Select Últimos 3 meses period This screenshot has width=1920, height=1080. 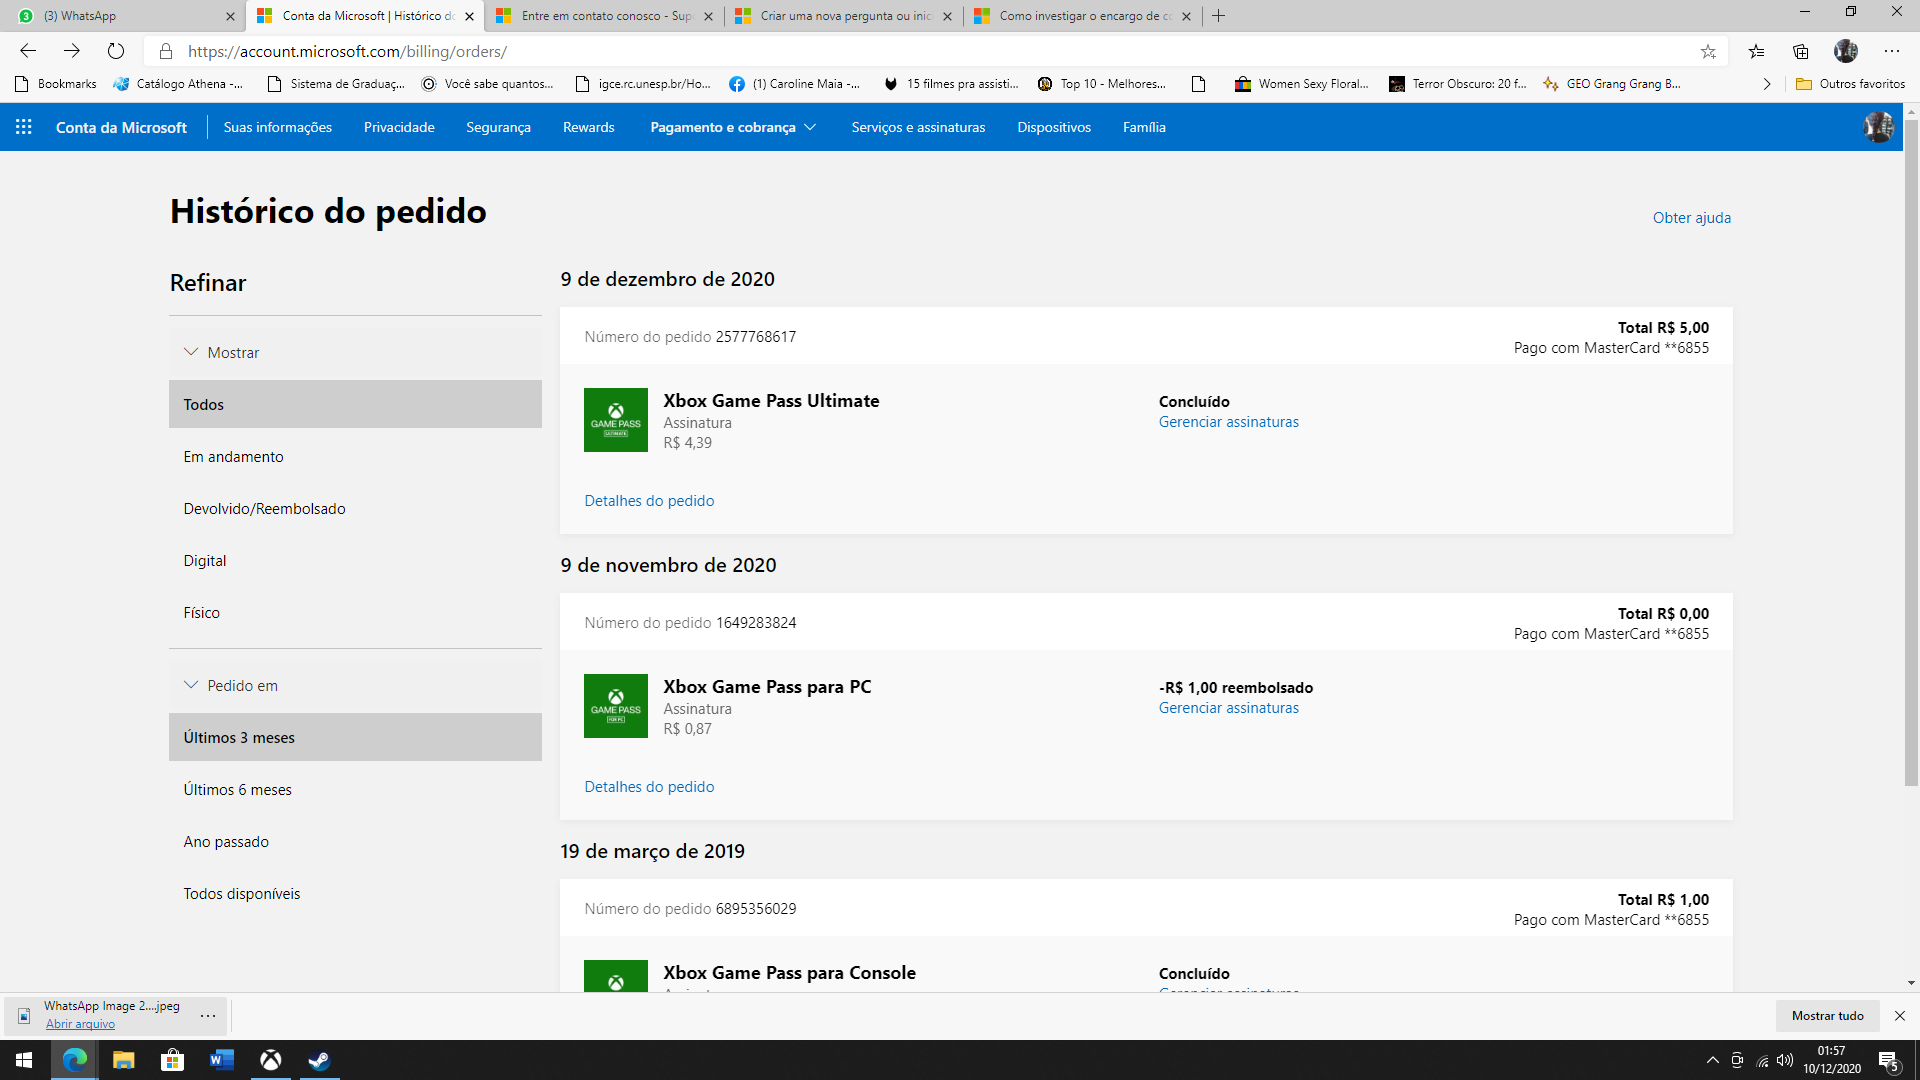[x=355, y=737]
